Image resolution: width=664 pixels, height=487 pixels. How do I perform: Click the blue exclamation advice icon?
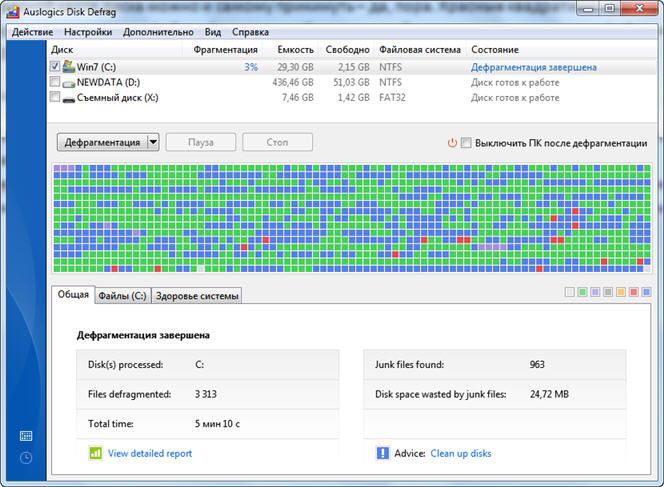(382, 453)
